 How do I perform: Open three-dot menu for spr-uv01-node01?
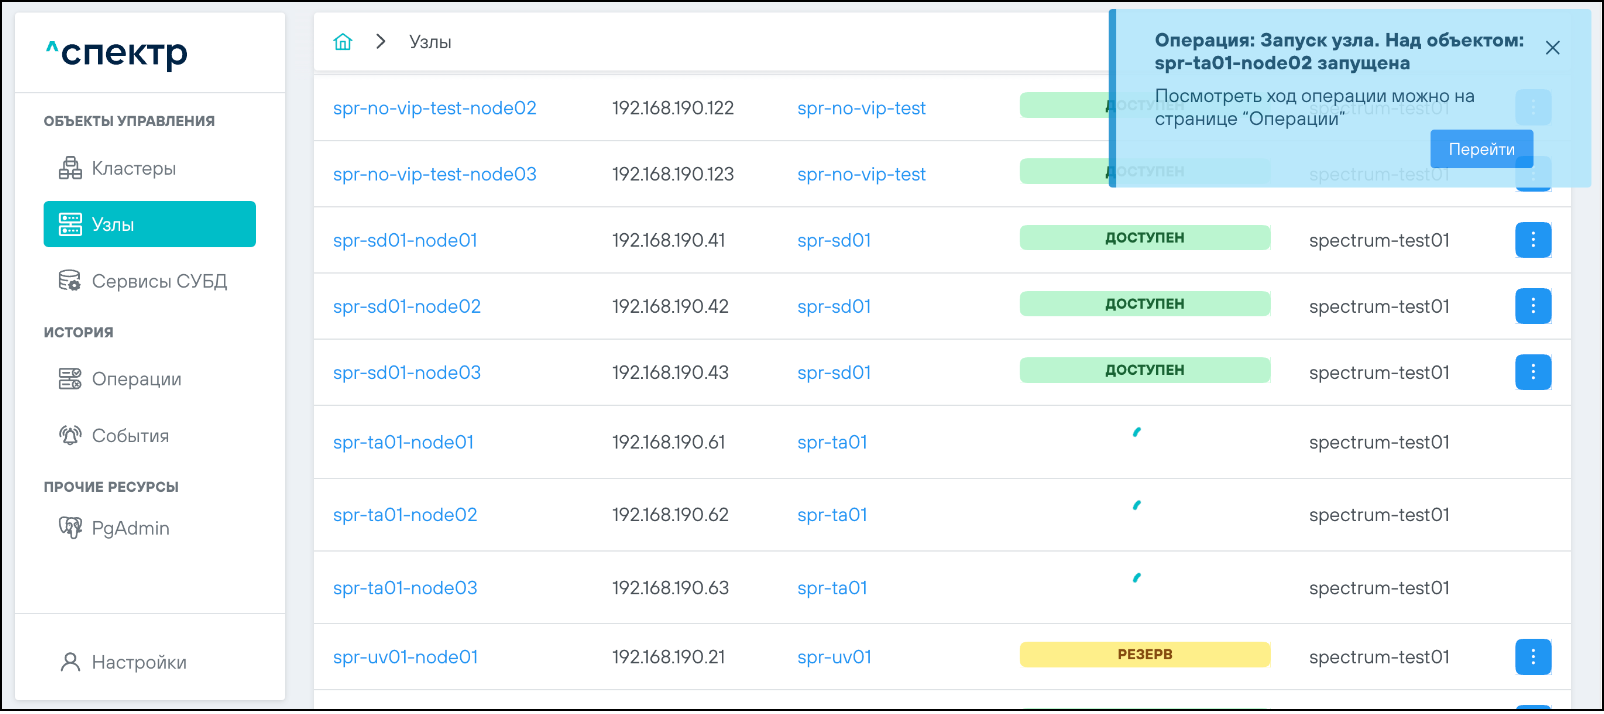click(x=1532, y=657)
